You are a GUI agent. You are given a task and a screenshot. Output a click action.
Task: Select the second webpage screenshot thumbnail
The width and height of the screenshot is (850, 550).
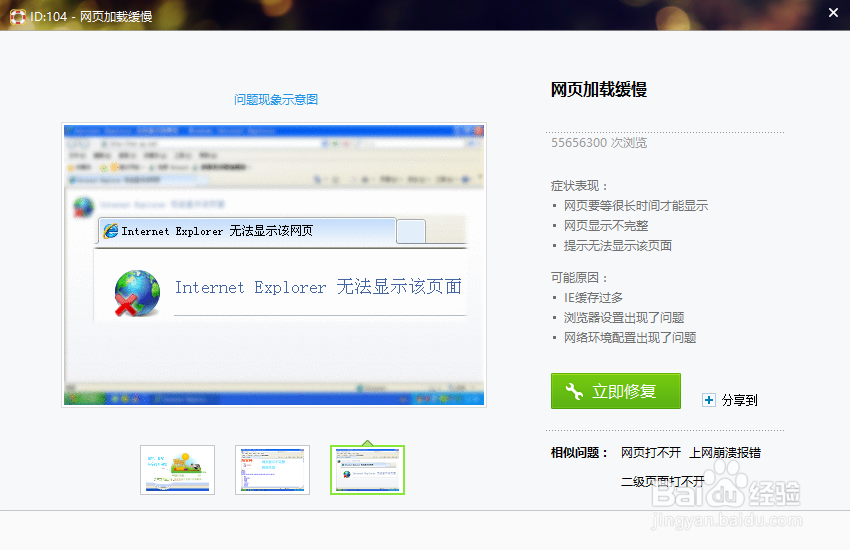272,470
